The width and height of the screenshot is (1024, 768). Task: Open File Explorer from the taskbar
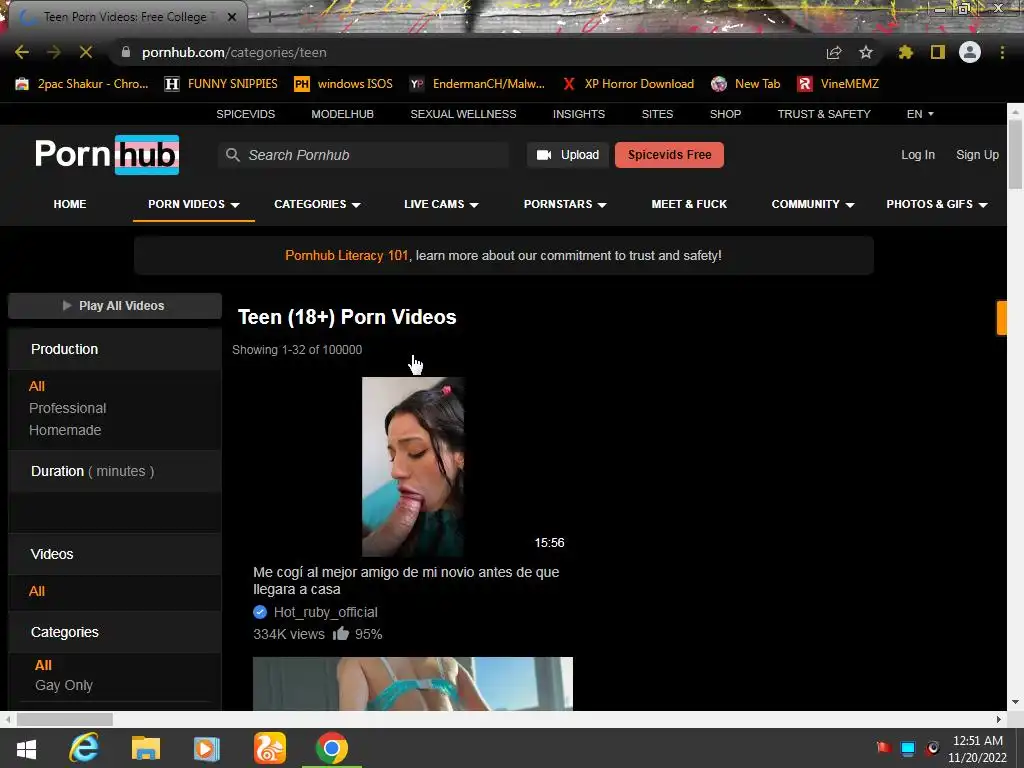[x=146, y=748]
